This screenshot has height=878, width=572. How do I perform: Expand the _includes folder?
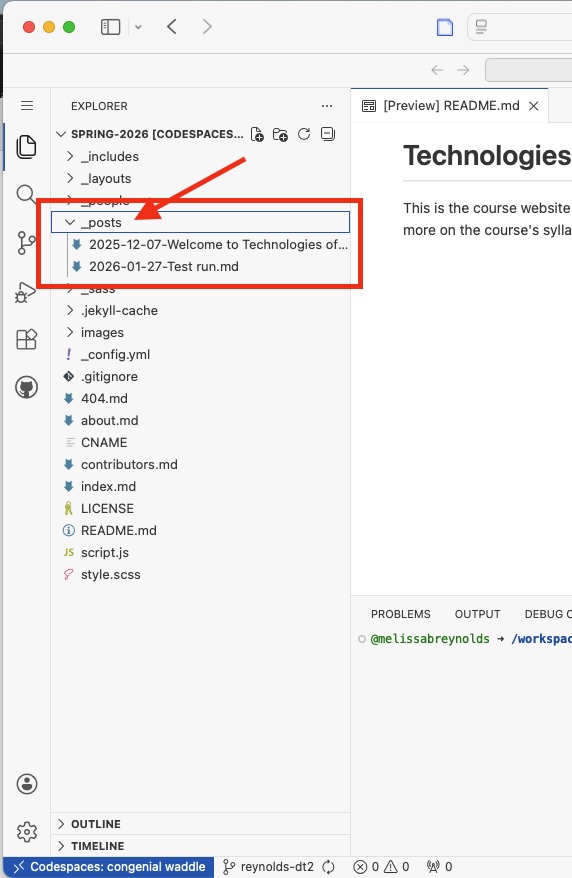pos(200,156)
